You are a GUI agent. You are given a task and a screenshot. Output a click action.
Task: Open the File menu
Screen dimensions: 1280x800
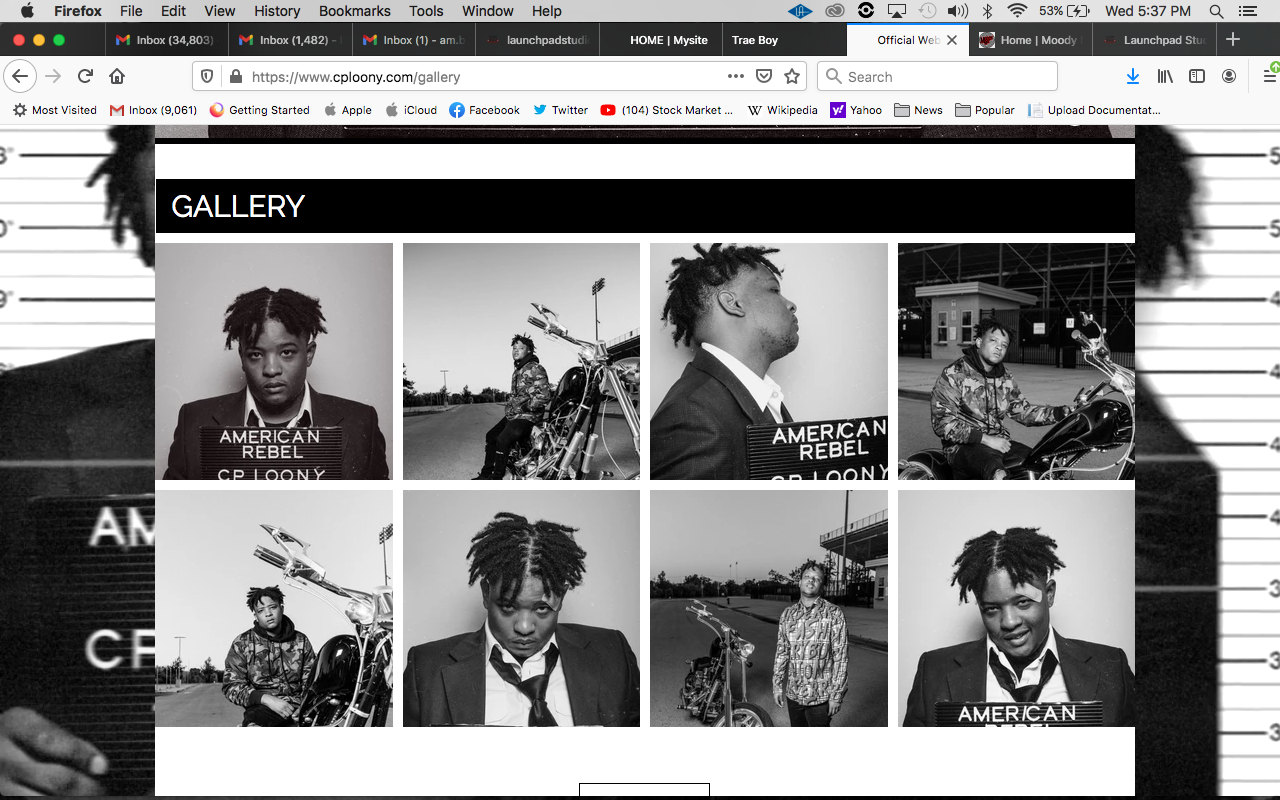click(131, 11)
